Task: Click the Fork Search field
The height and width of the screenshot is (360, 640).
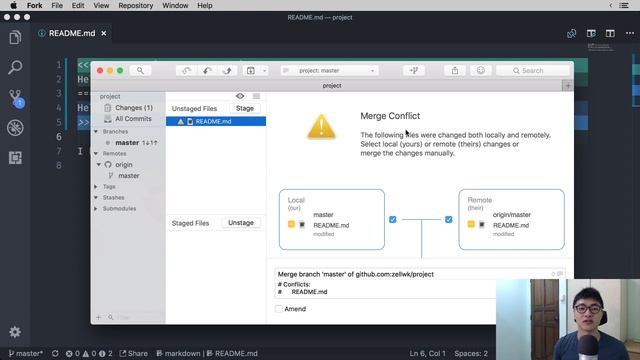Action: click(533, 71)
